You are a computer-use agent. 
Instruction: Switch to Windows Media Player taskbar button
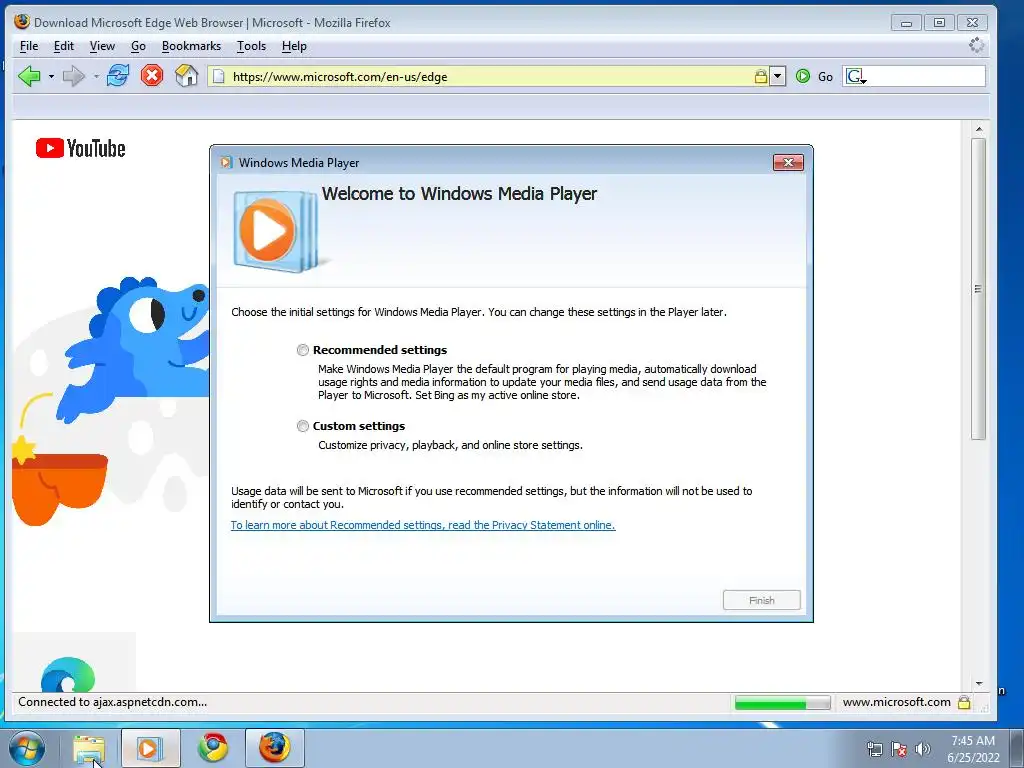coord(150,748)
